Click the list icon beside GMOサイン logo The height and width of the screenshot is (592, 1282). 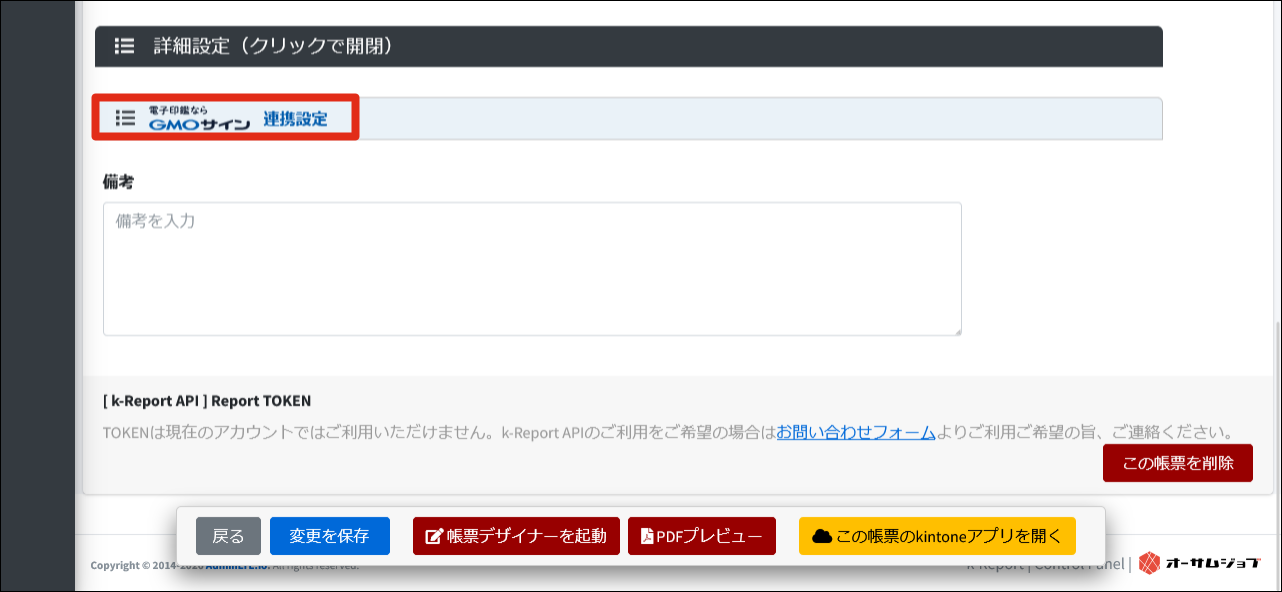pos(125,118)
